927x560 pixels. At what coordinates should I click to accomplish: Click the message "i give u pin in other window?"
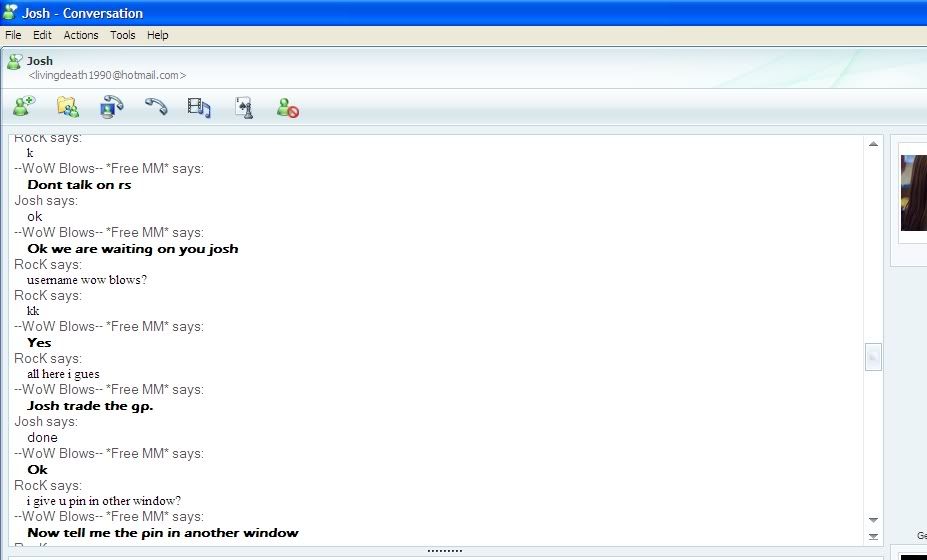point(104,501)
